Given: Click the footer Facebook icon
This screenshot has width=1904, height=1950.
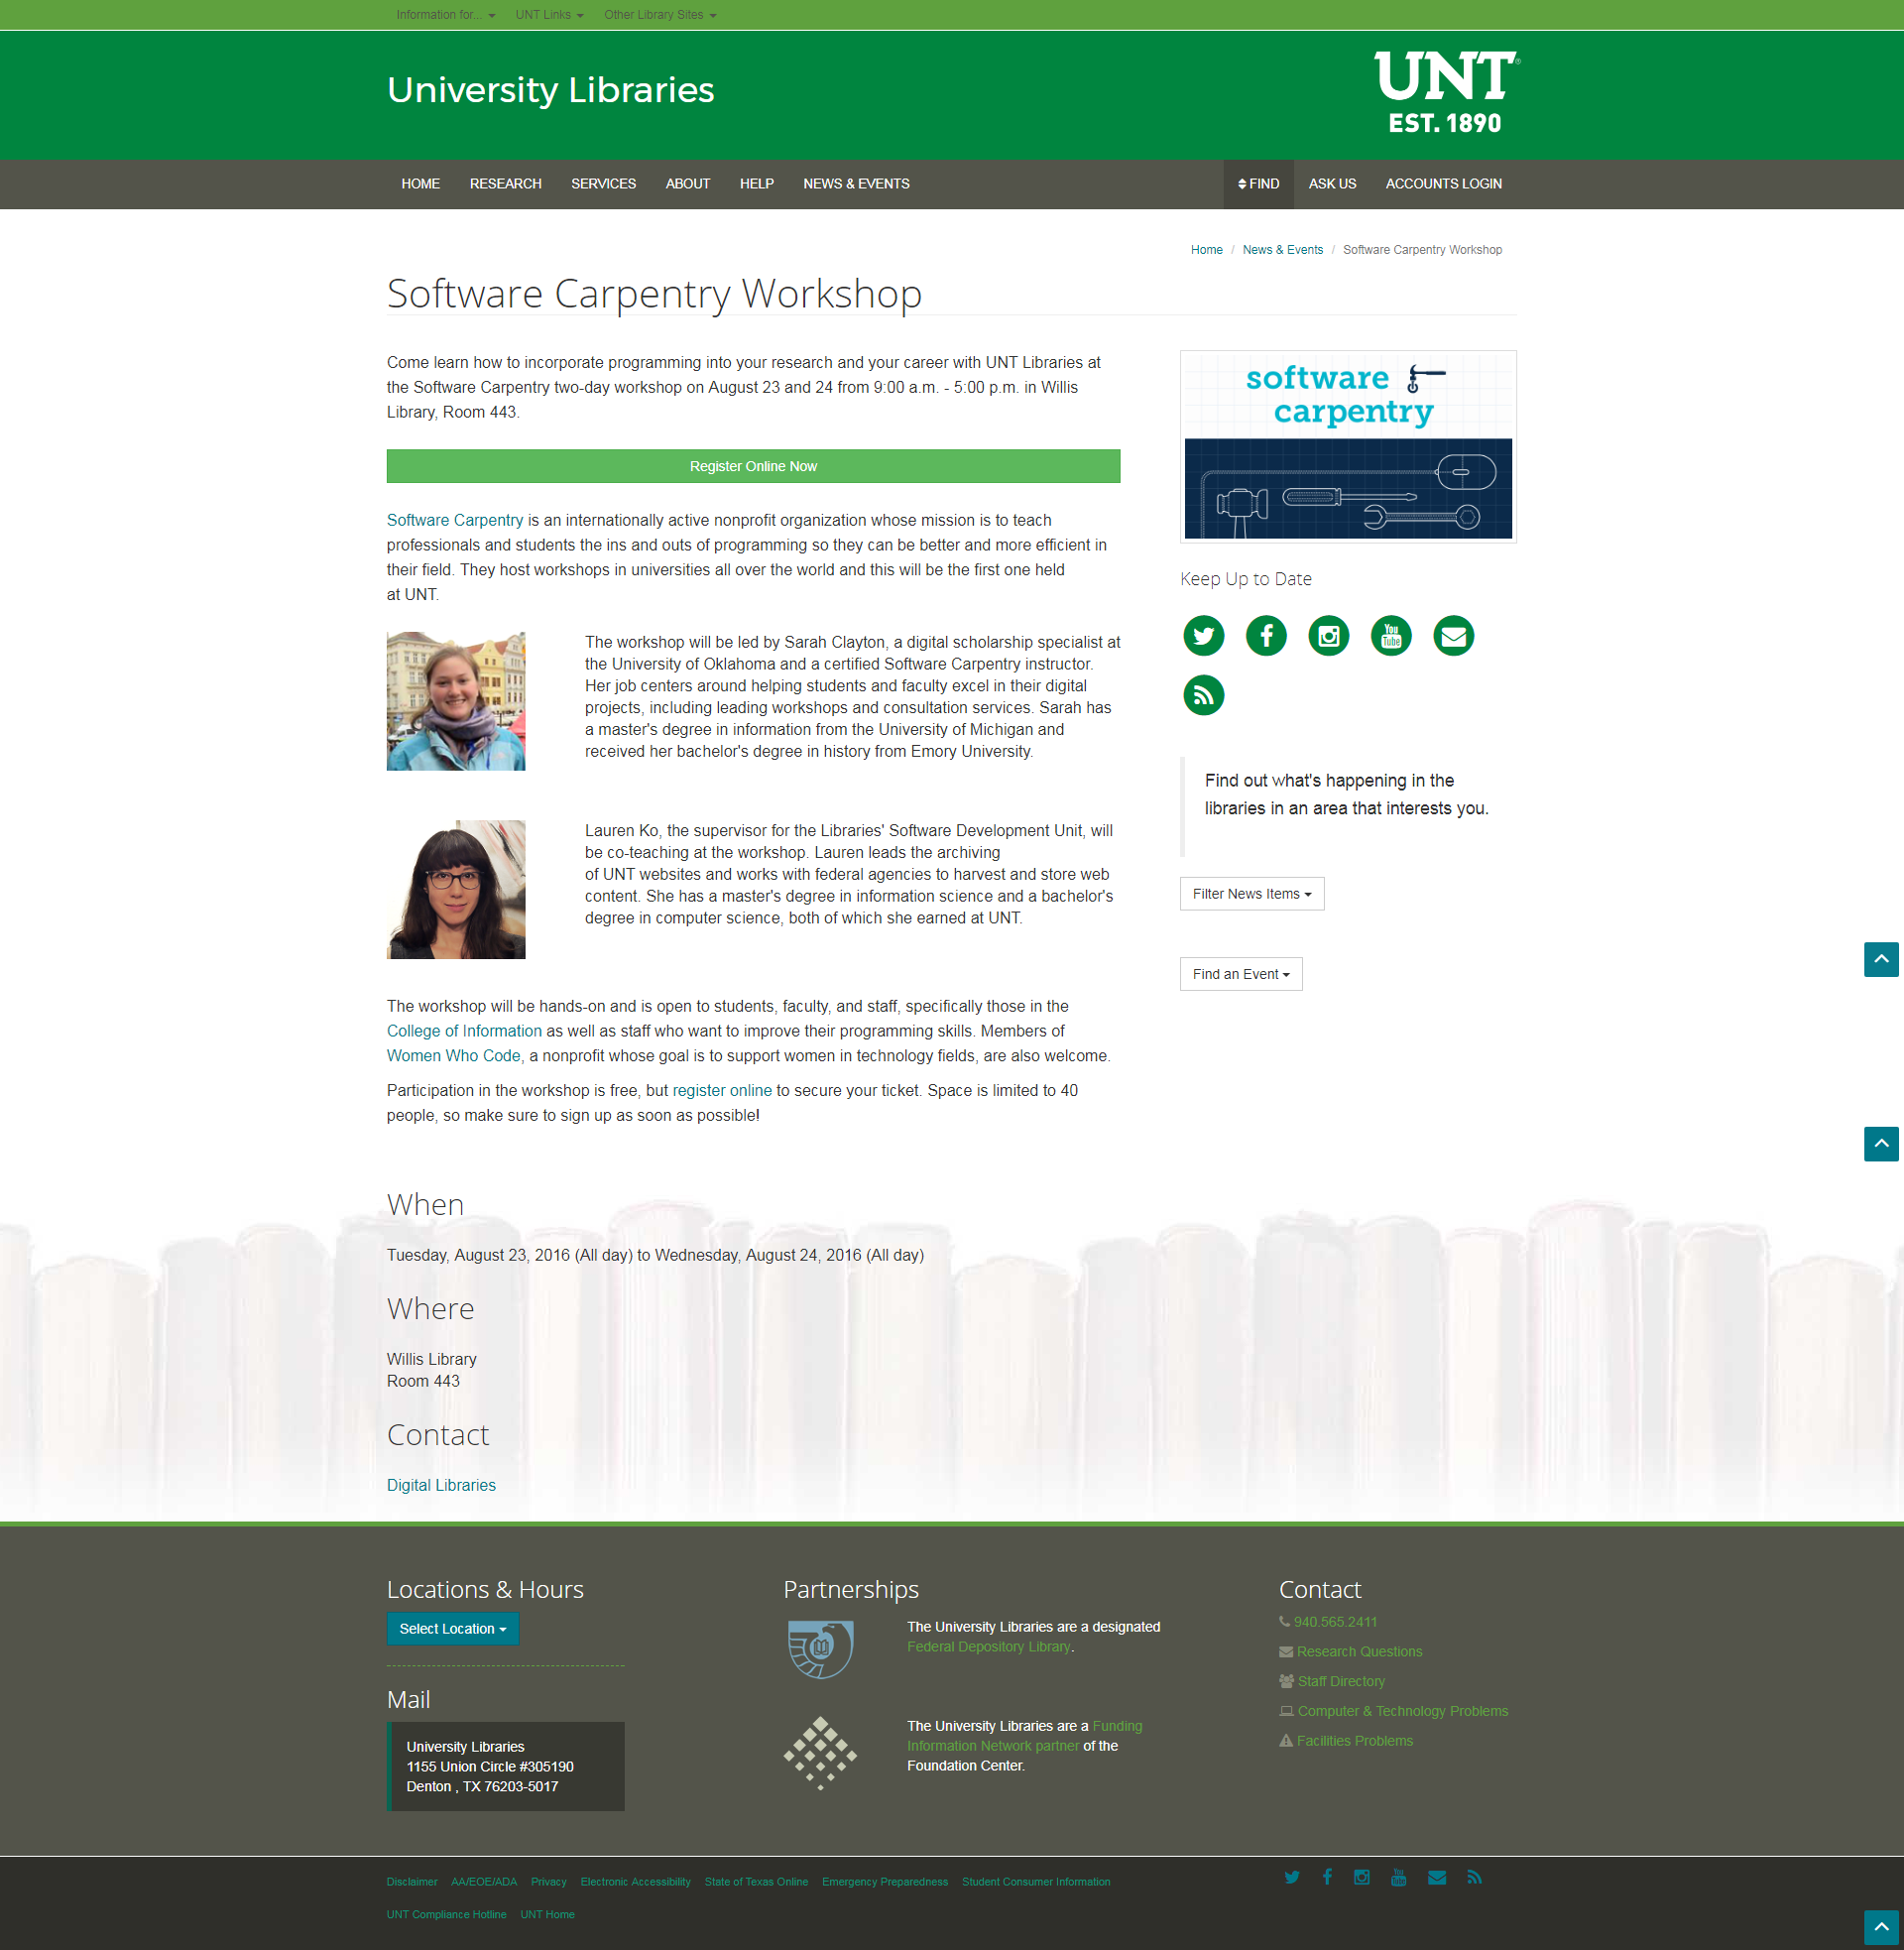Looking at the screenshot, I should pos(1327,1877).
